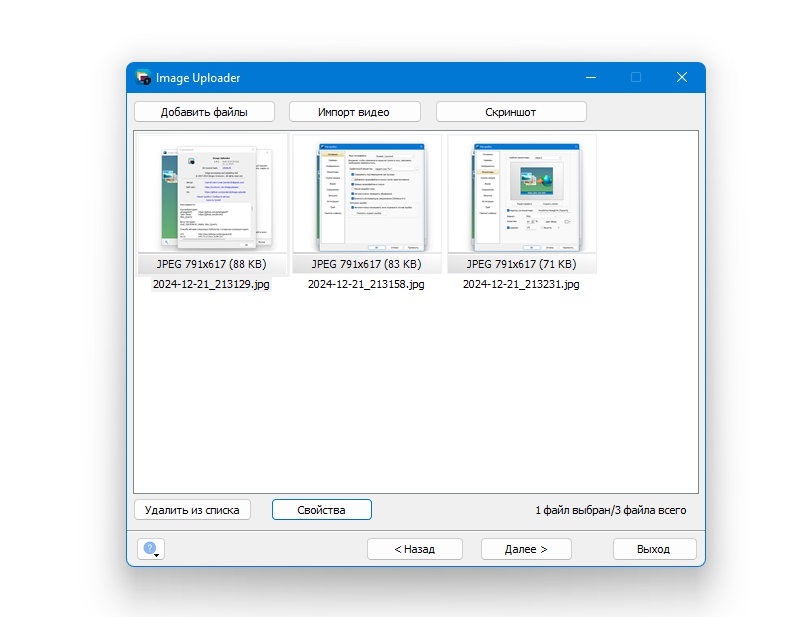Image resolution: width=791 pixels, height=617 pixels.
Task: Open Импорт видео
Action: tap(355, 112)
